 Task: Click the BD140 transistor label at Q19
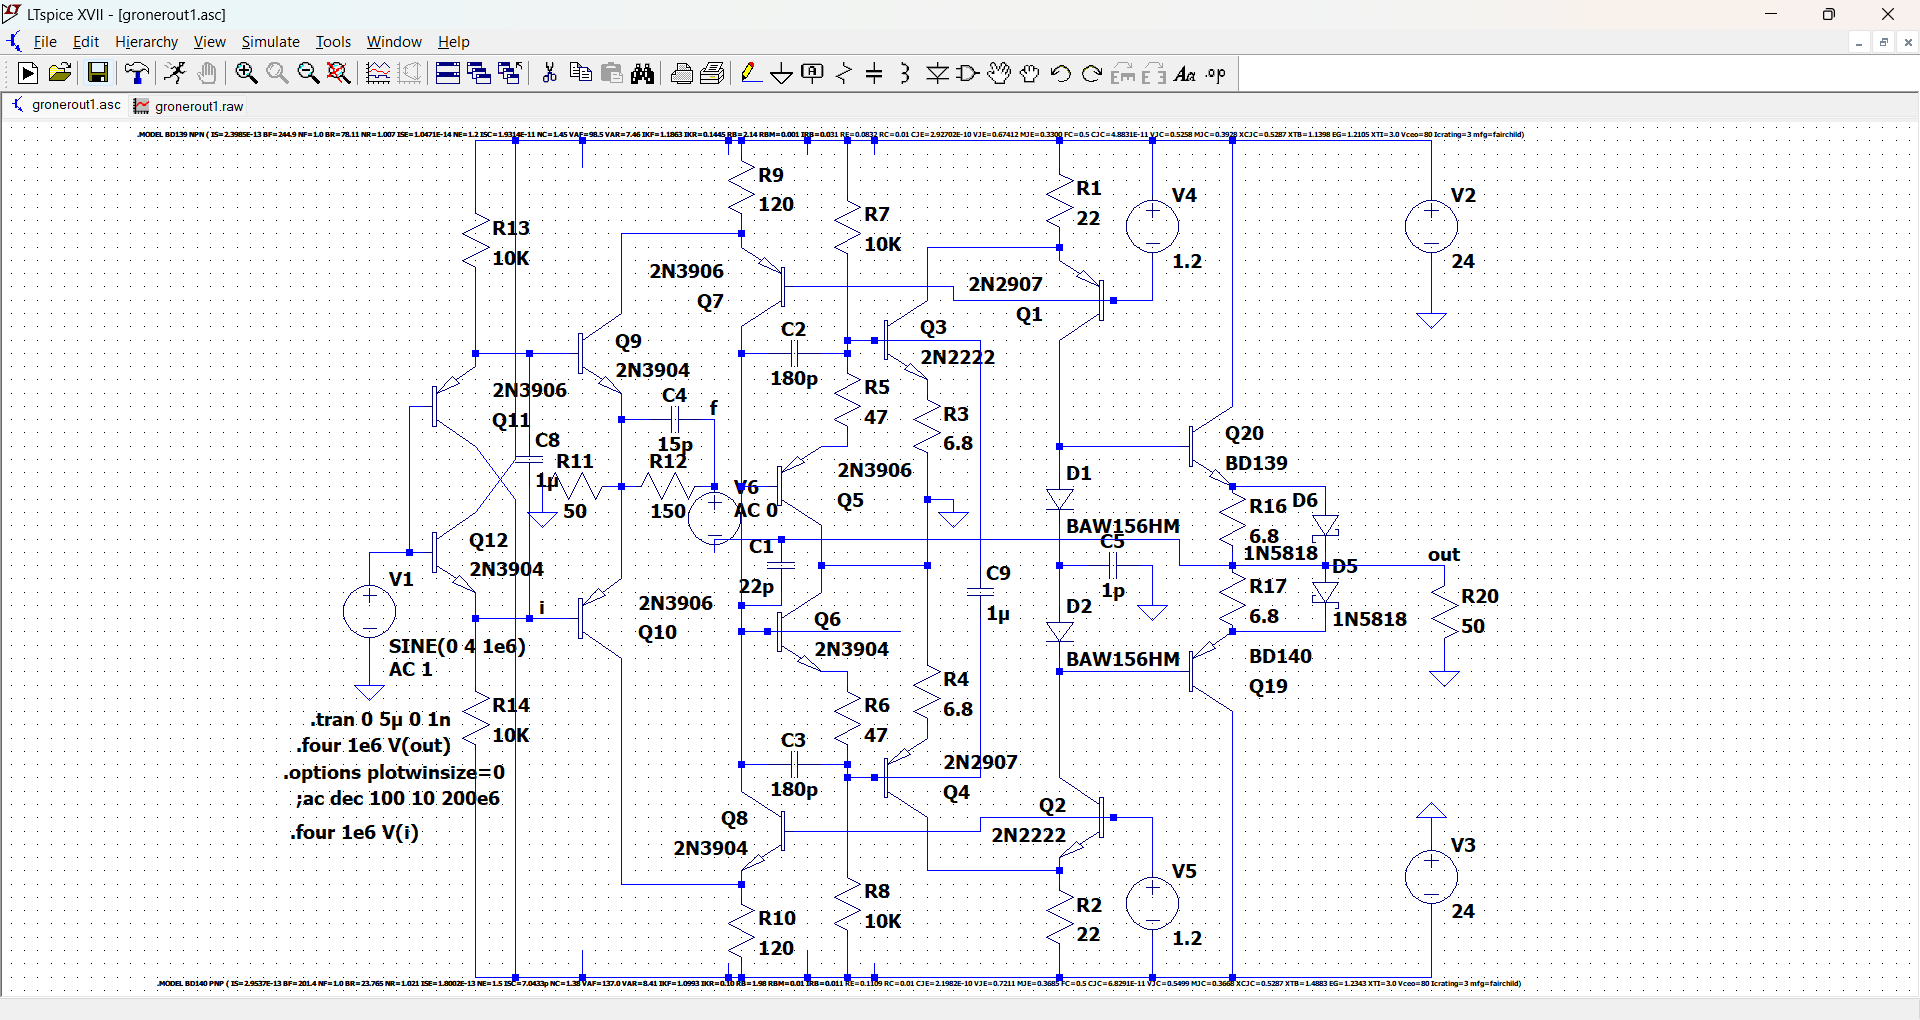click(x=1280, y=656)
